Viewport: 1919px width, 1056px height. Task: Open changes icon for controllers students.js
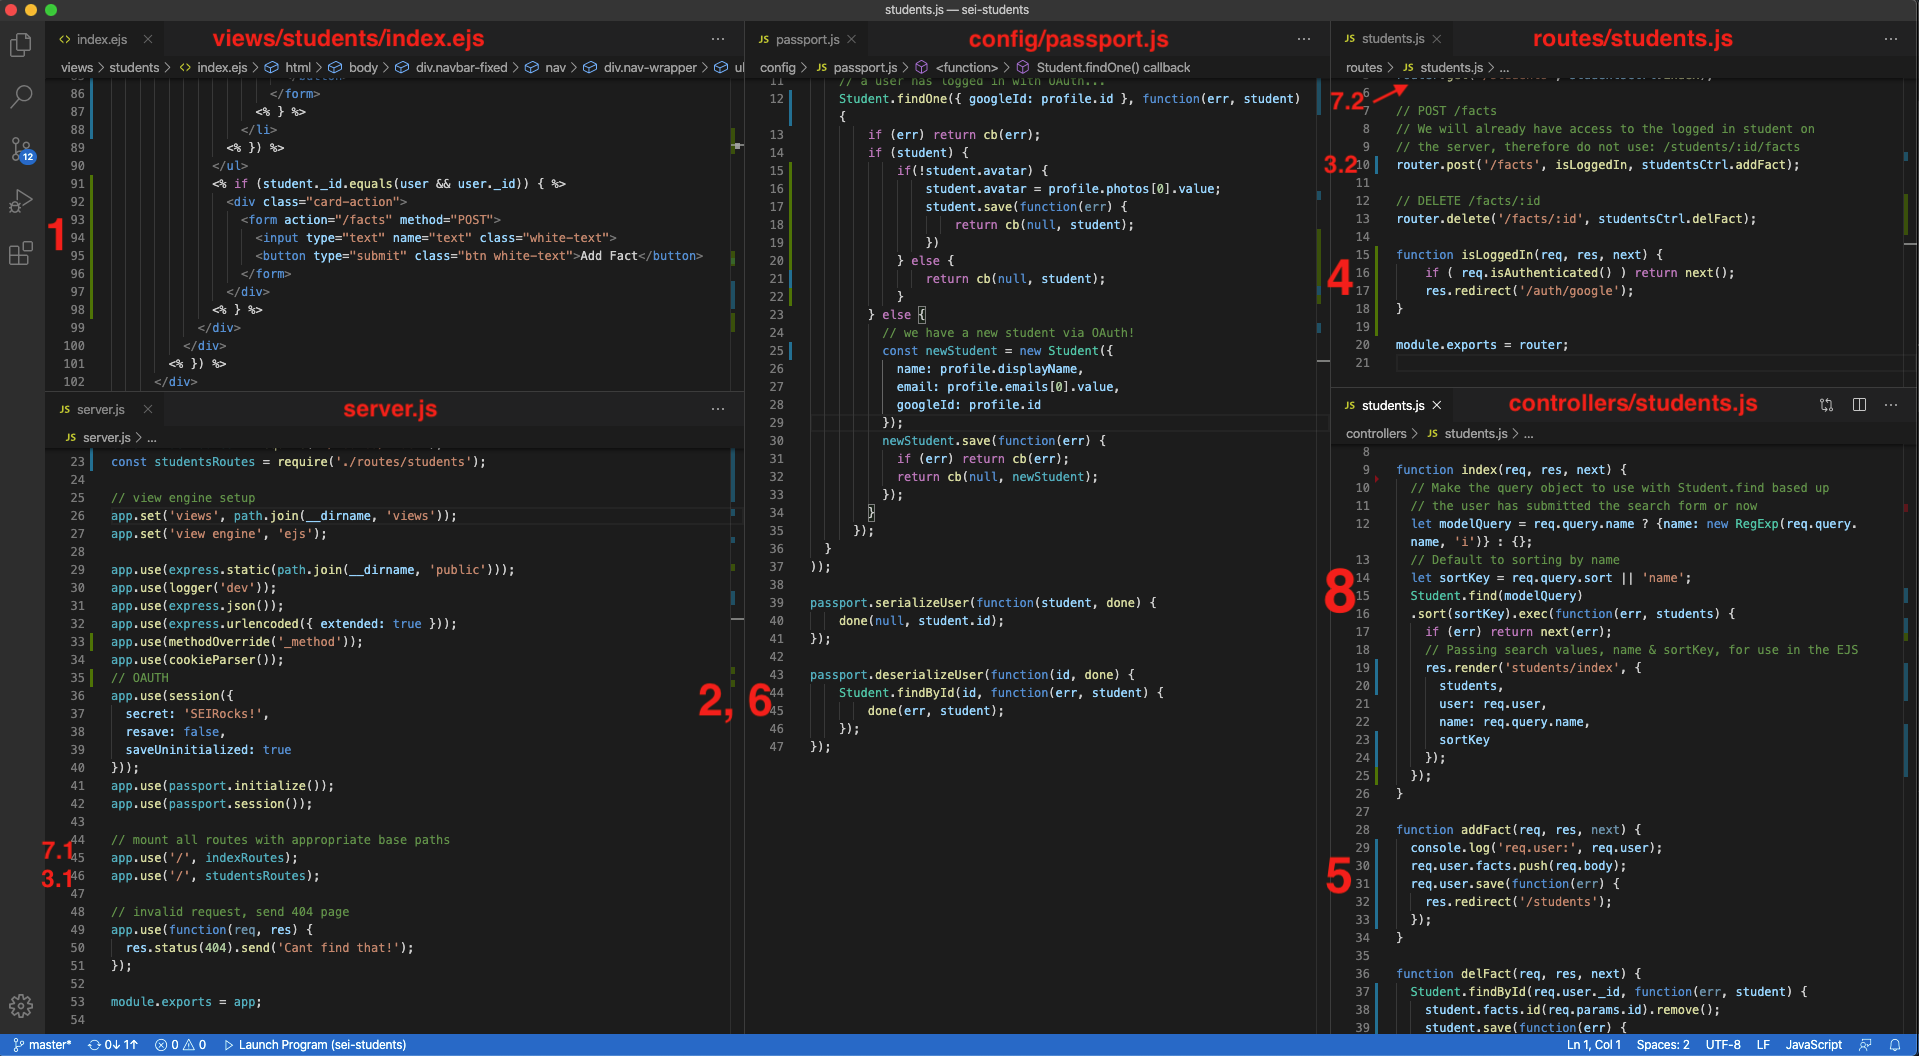coord(1826,405)
